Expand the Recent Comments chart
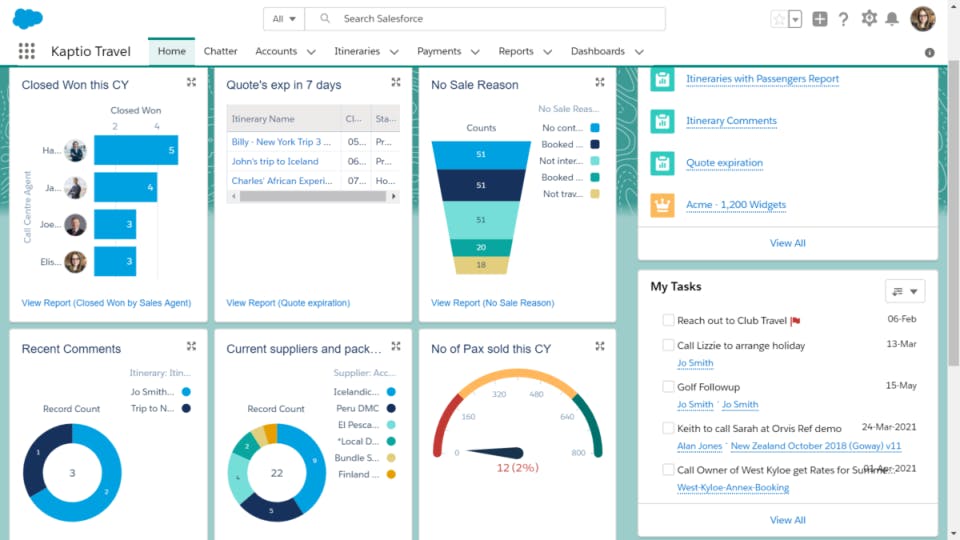 pos(192,346)
